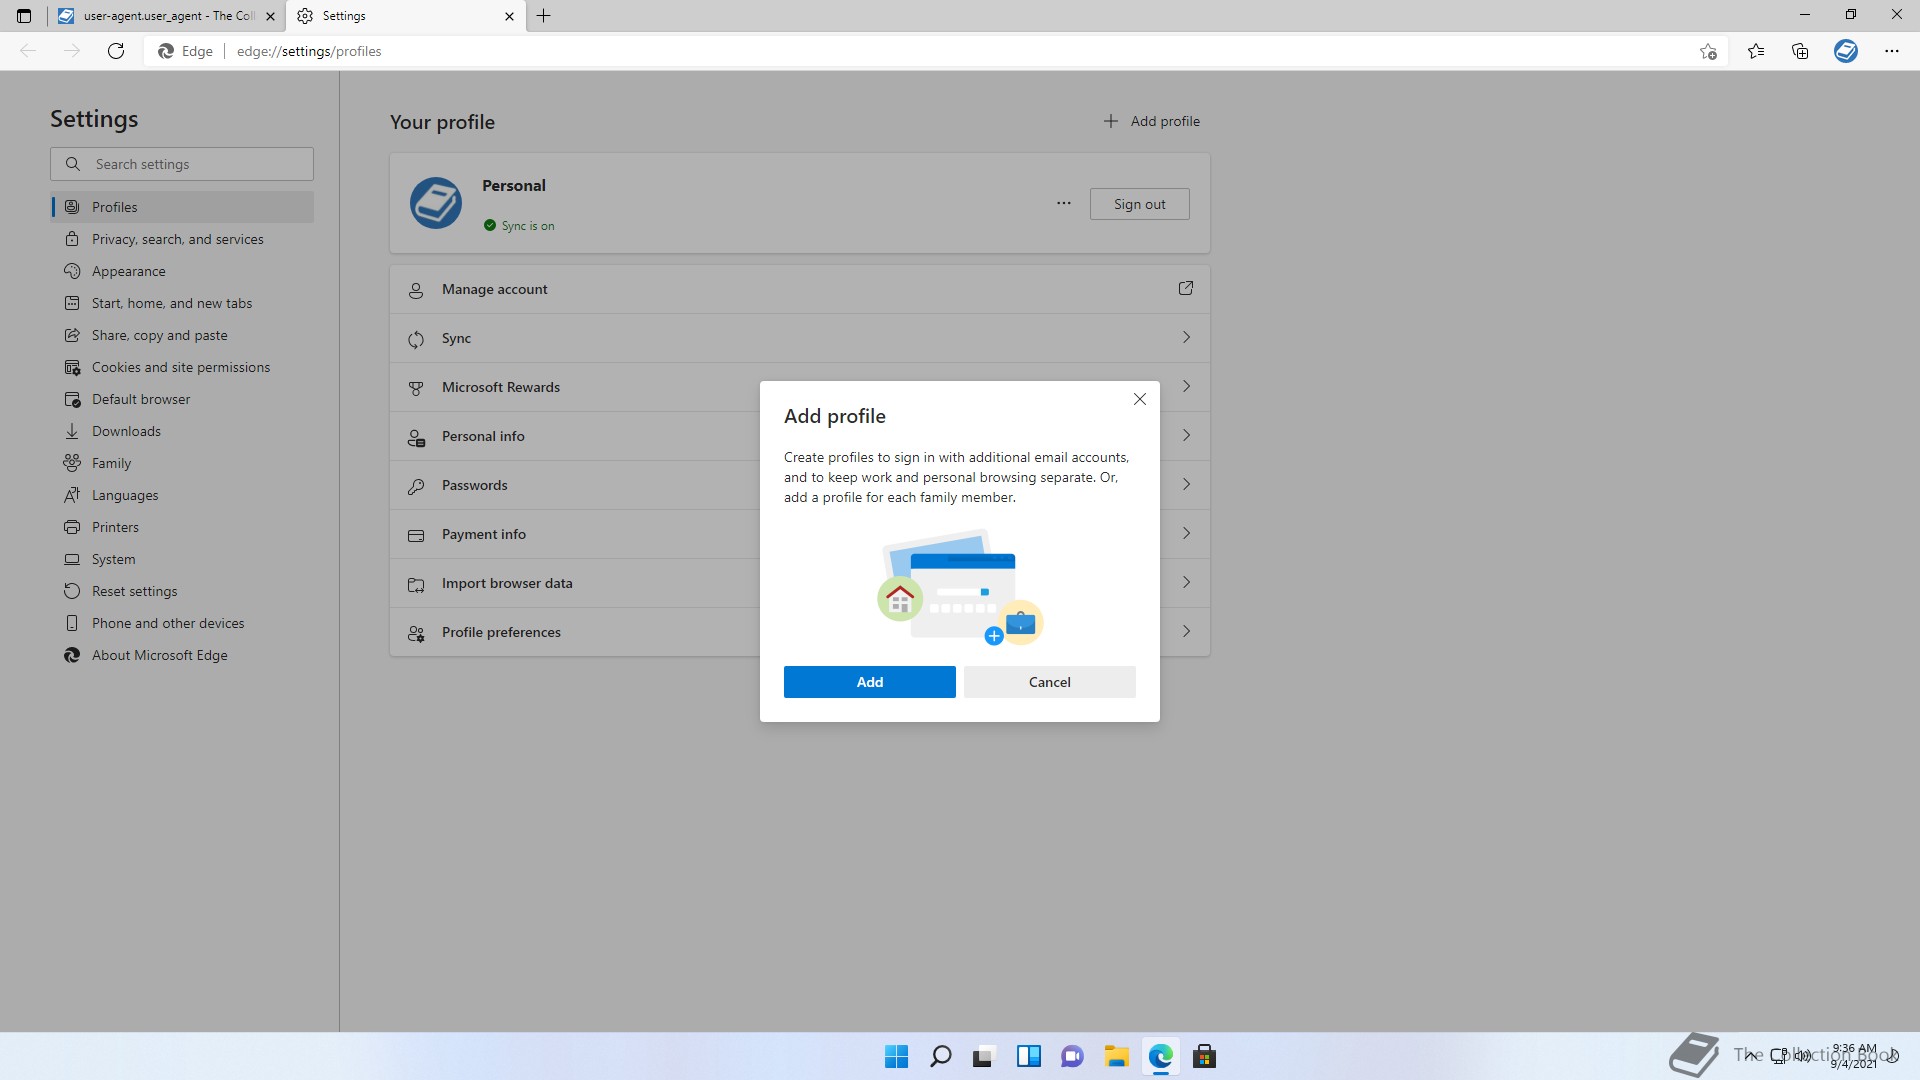This screenshot has height=1080, width=1920.
Task: Click the address bar URL edge://settings/profiles
Action: click(x=309, y=51)
